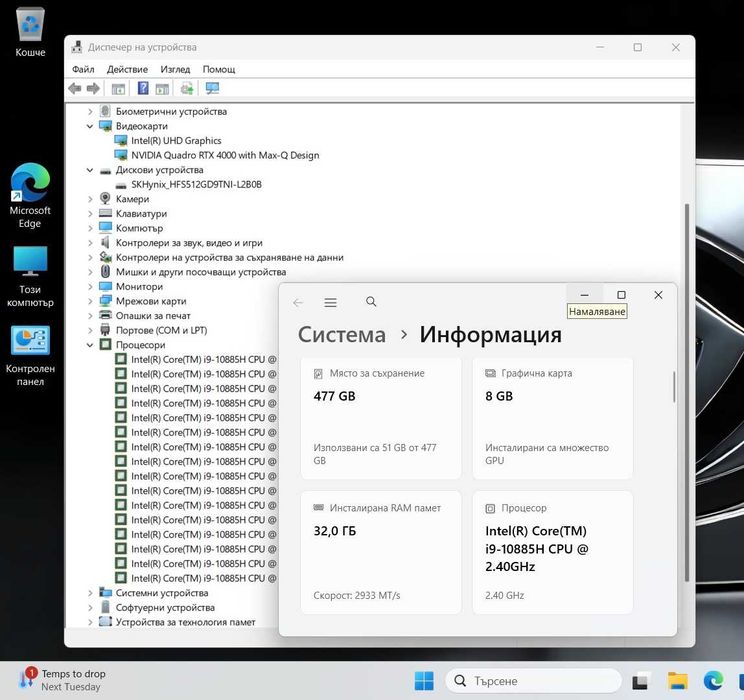Screen dimensions: 744x700
Task: Click the Help icon in Device Manager toolbar
Action: pos(143,88)
